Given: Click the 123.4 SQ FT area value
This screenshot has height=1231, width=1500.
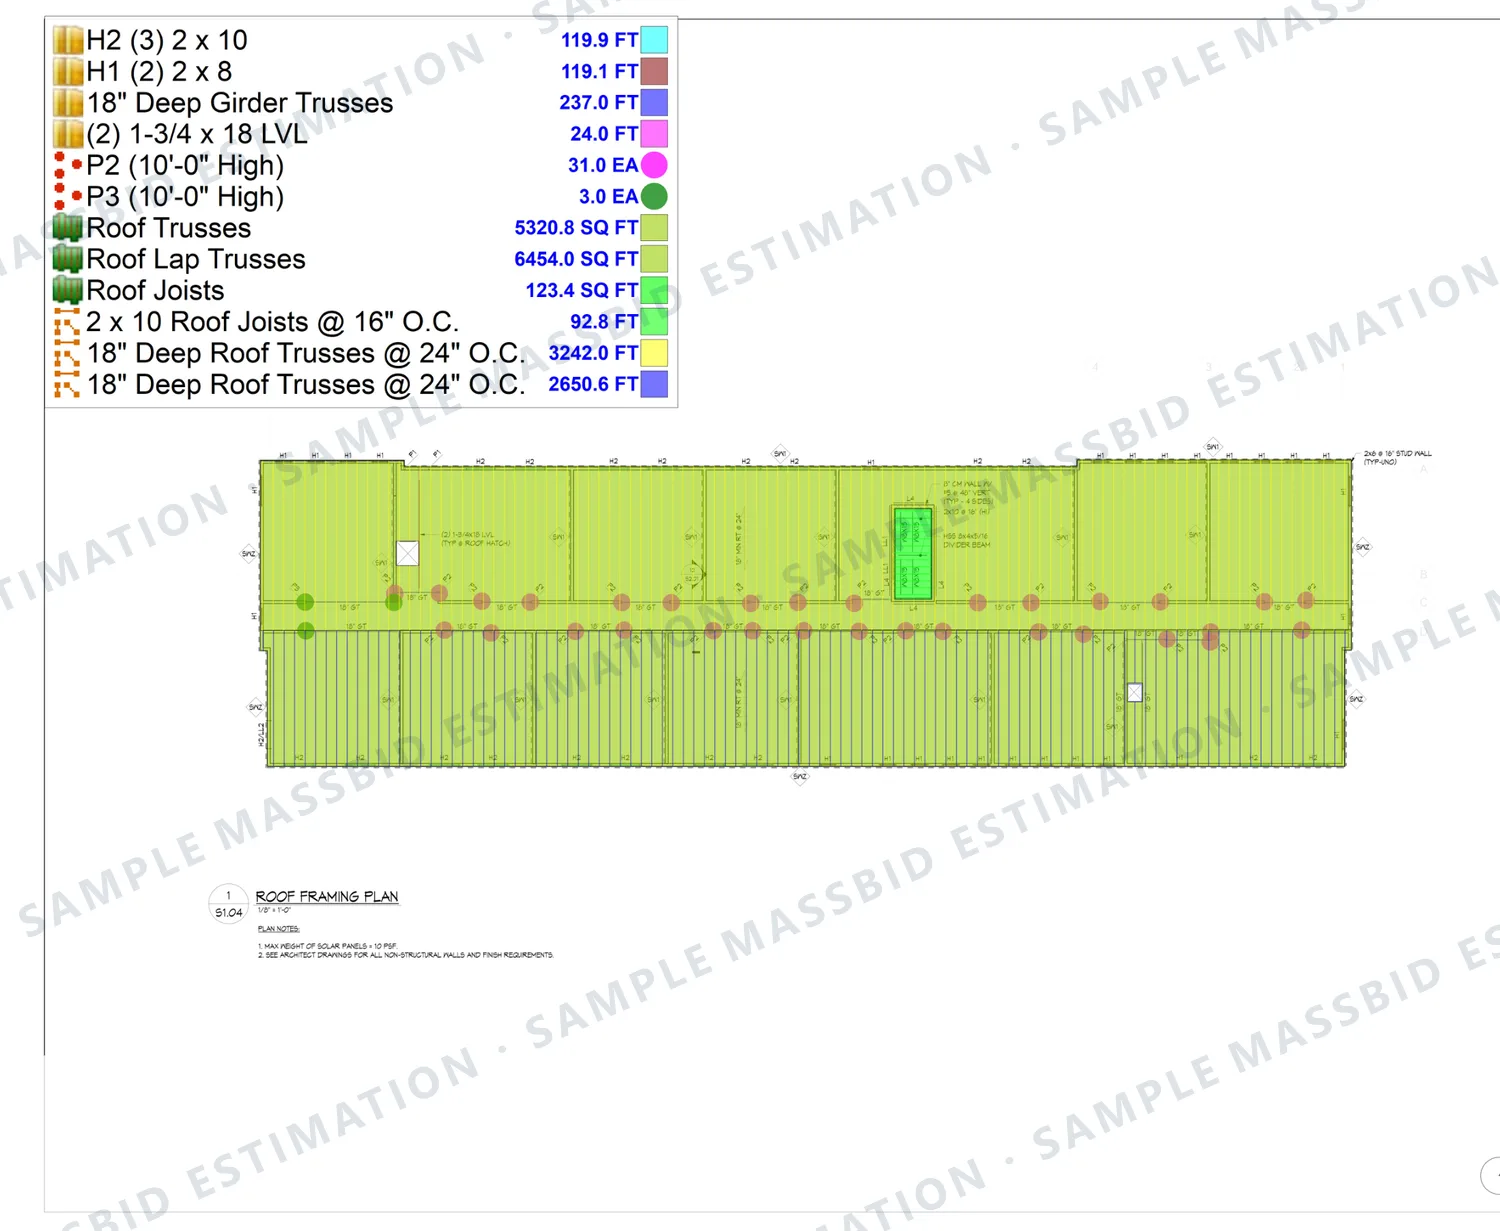Looking at the screenshot, I should pos(582,290).
